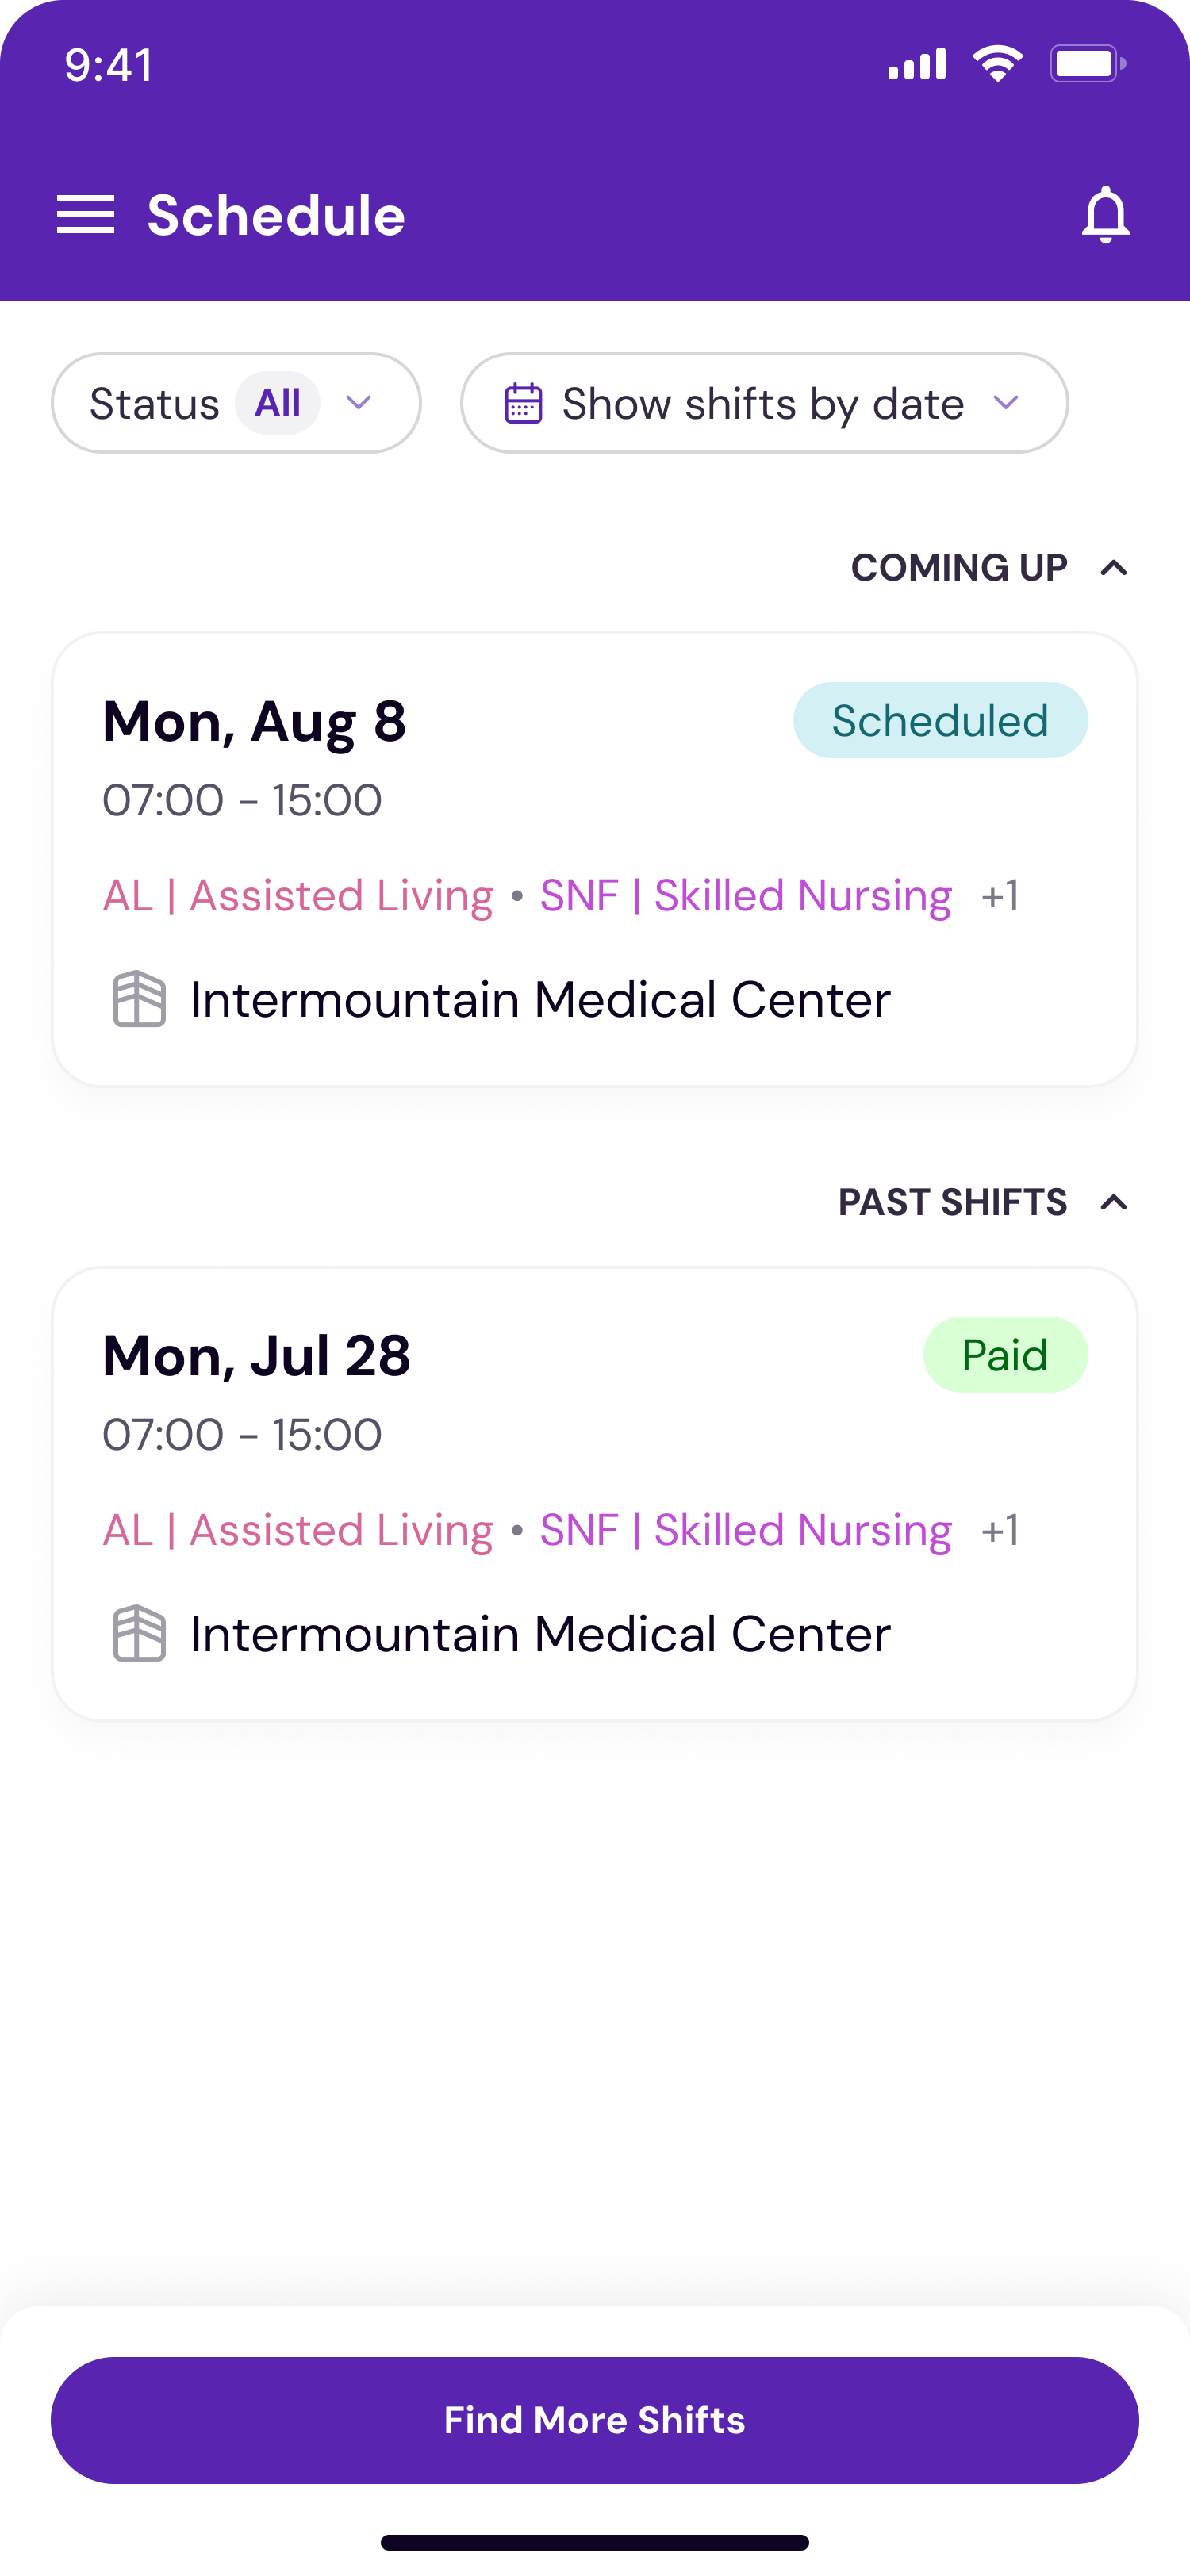Tap building icon on Jul 28 shift
This screenshot has height=2576, width=1190.
pyautogui.click(x=139, y=1633)
